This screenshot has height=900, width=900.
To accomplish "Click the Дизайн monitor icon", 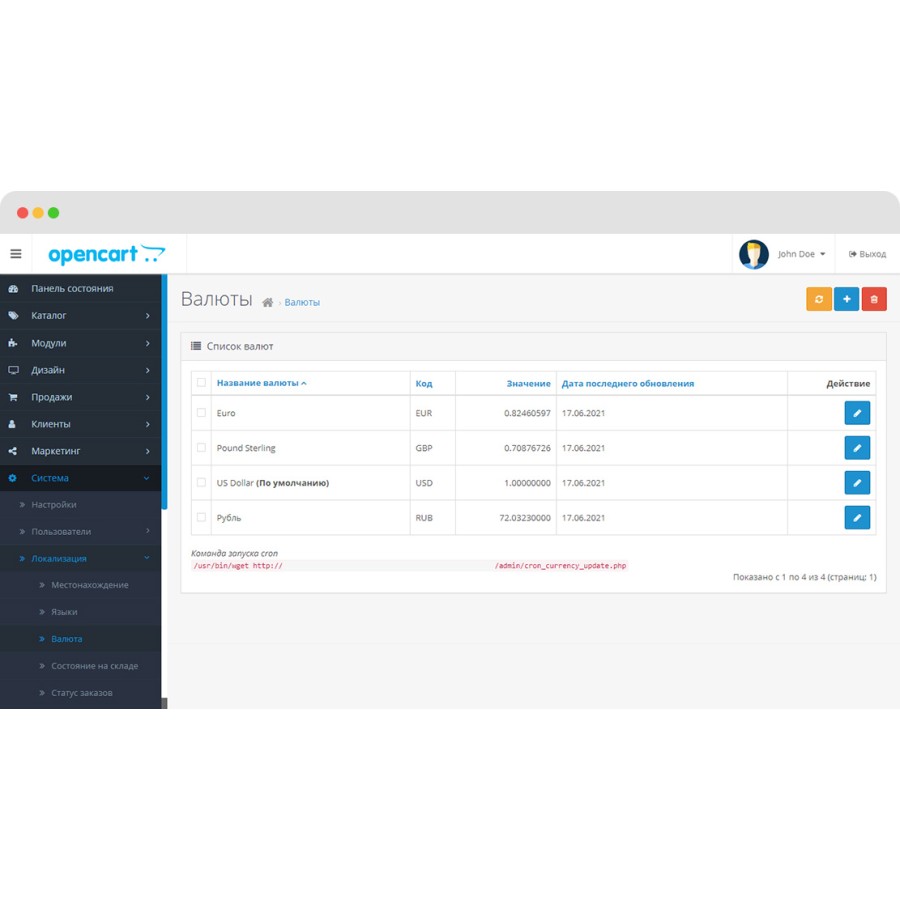I will pos(13,370).
